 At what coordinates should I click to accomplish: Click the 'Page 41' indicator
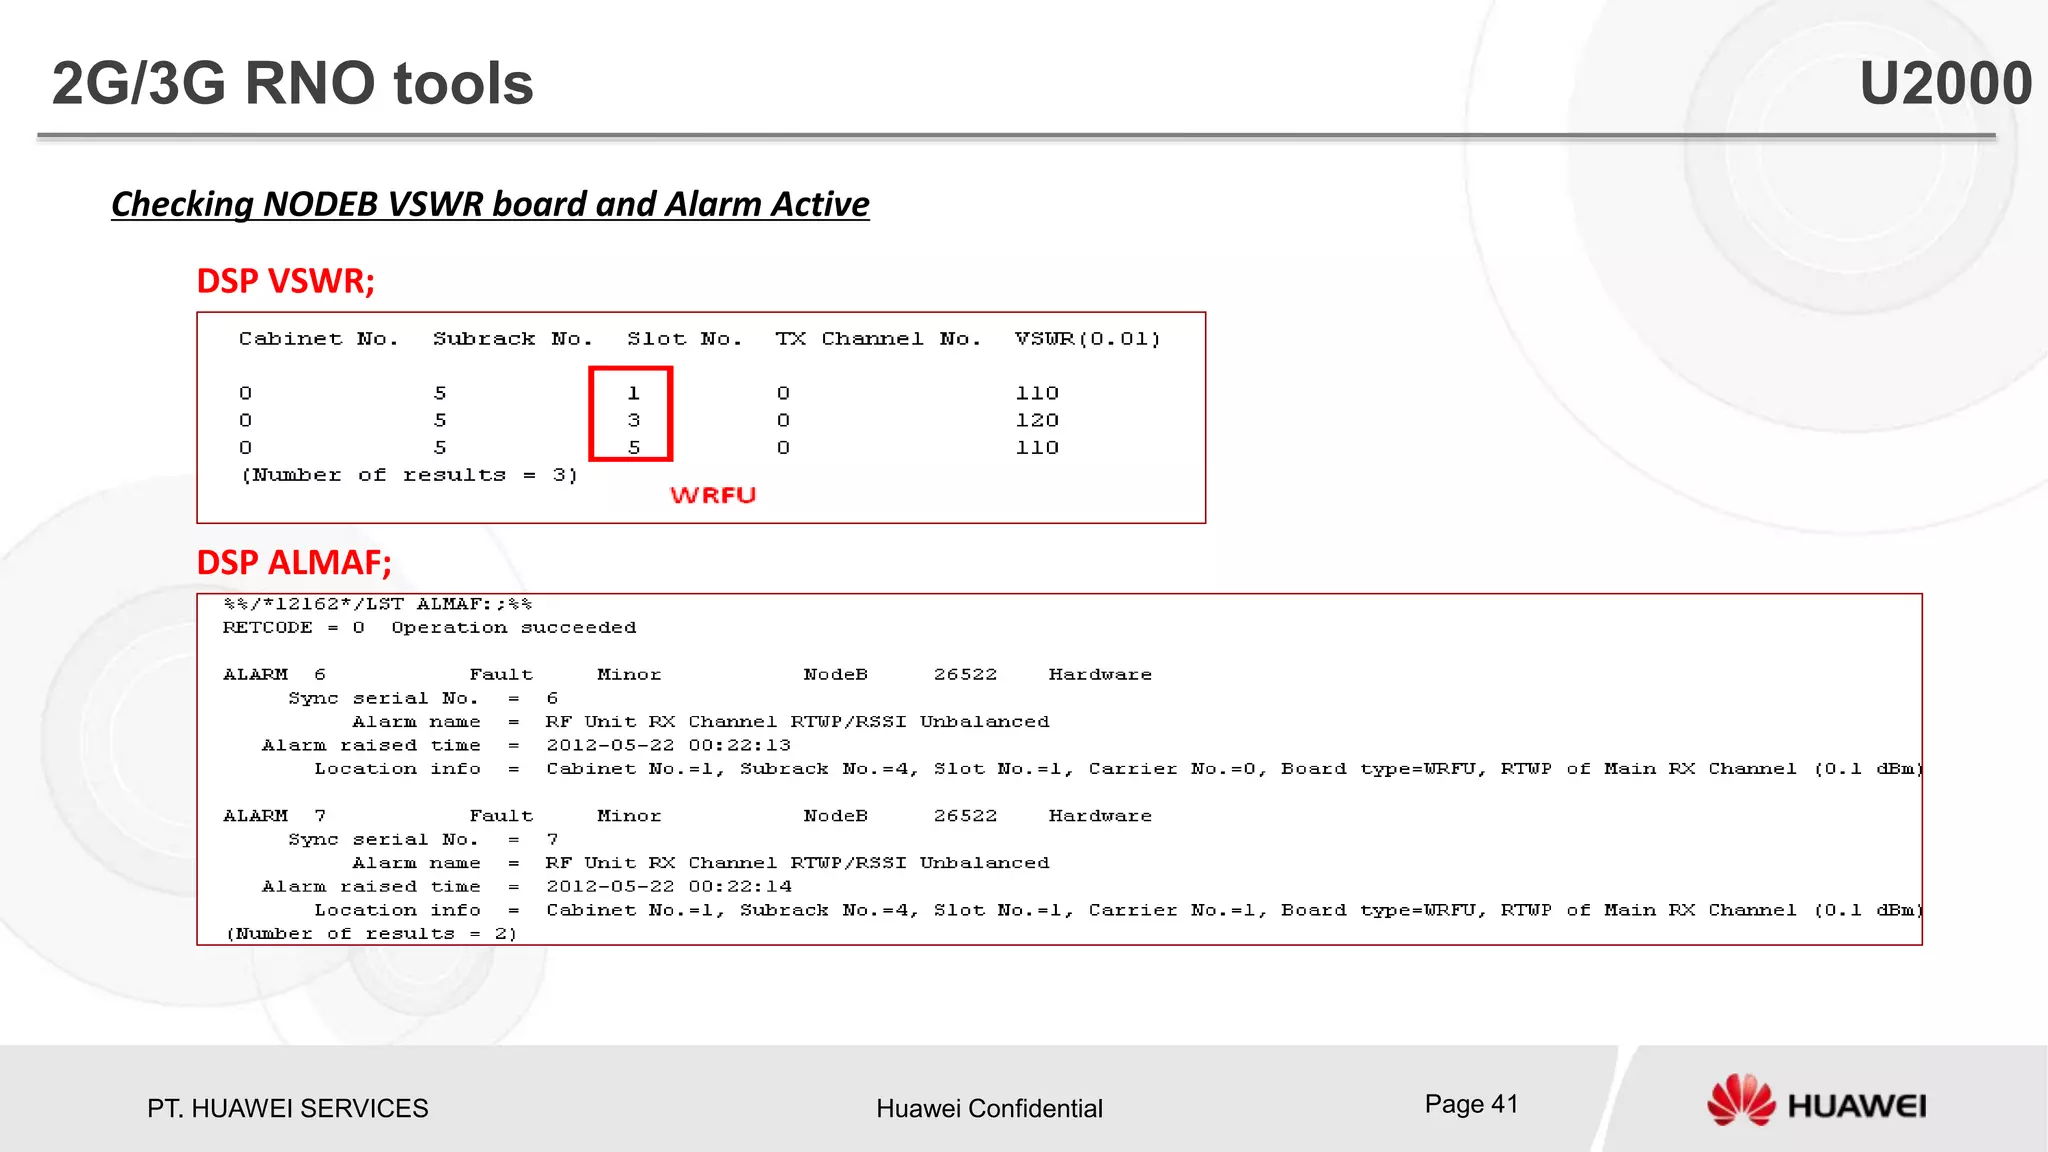pos(1471,1104)
